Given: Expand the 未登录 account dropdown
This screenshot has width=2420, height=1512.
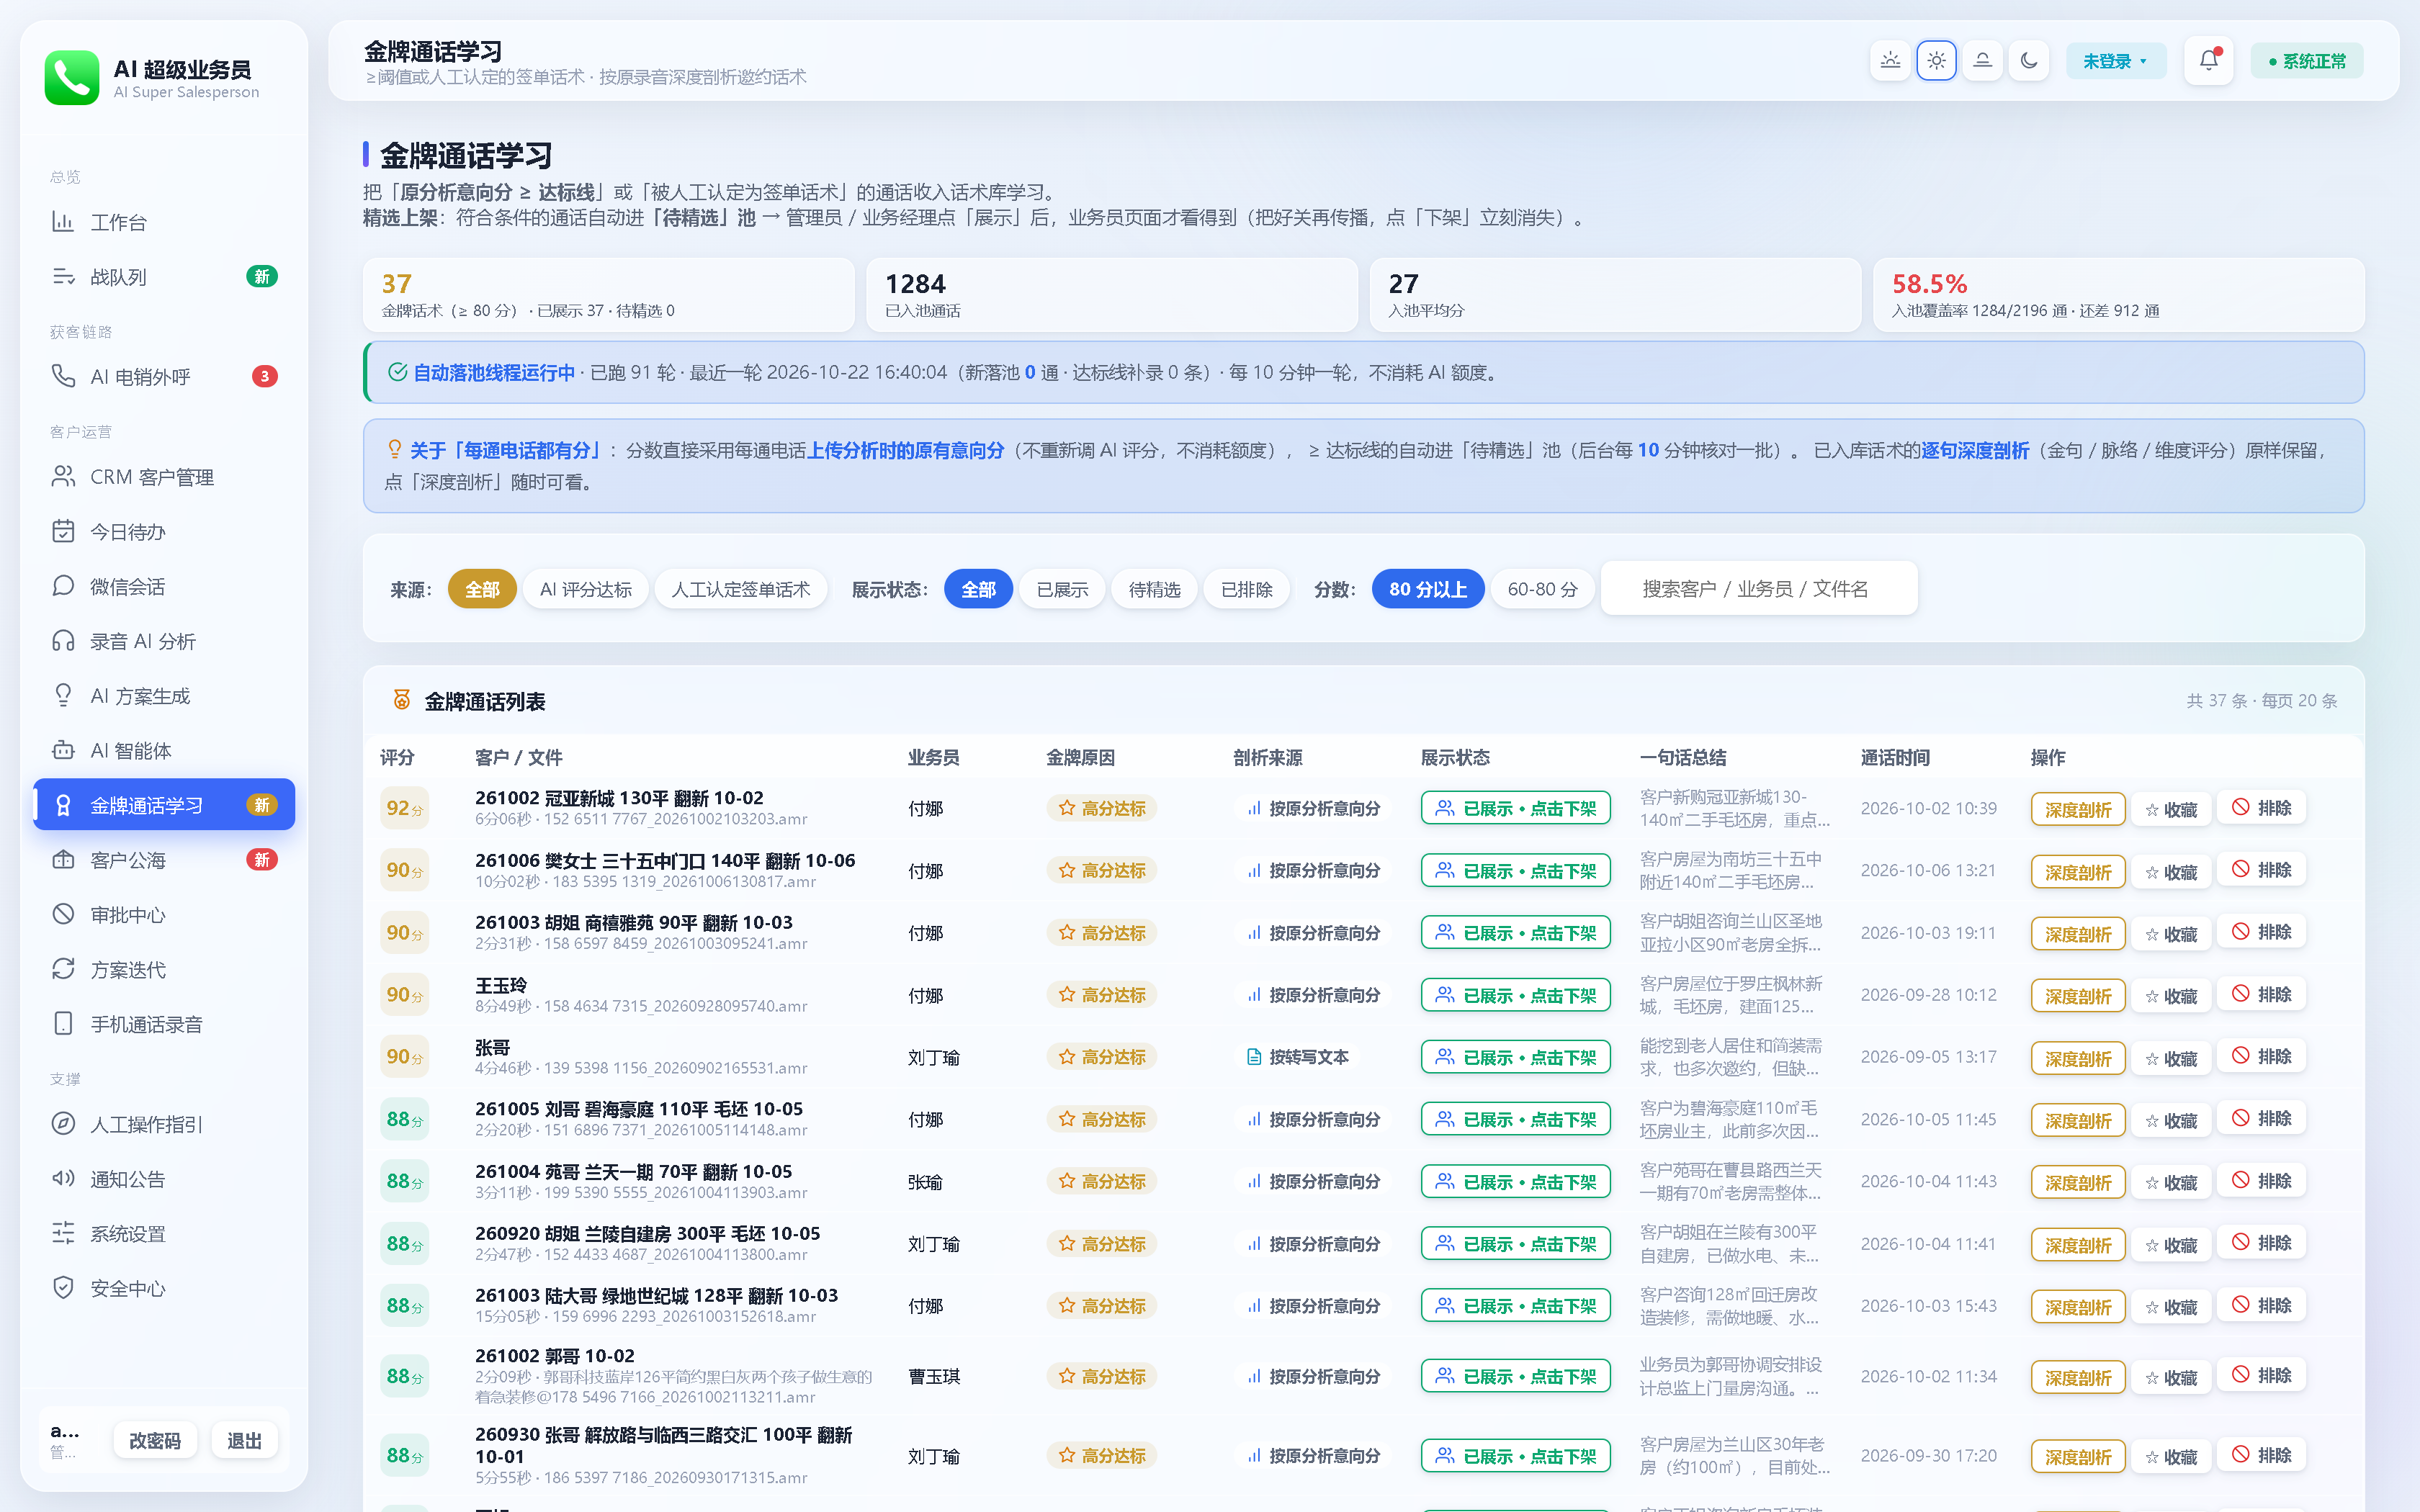Looking at the screenshot, I should pos(2115,61).
